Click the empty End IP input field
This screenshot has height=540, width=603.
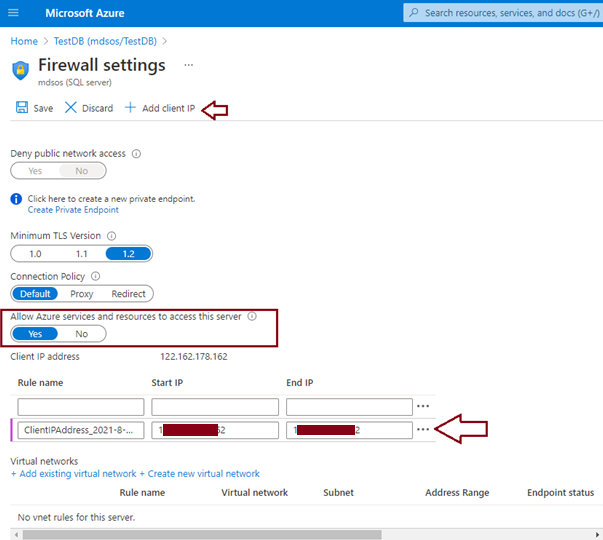(349, 407)
